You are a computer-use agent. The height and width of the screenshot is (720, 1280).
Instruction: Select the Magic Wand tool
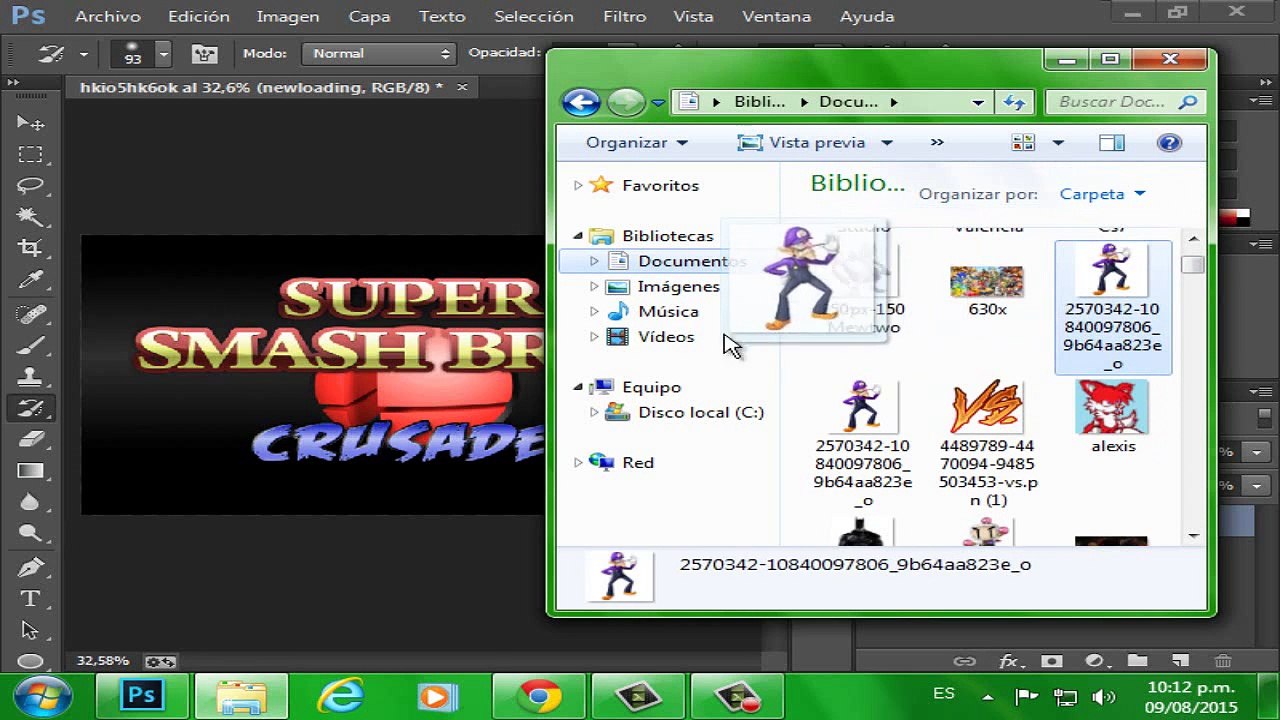click(x=30, y=217)
